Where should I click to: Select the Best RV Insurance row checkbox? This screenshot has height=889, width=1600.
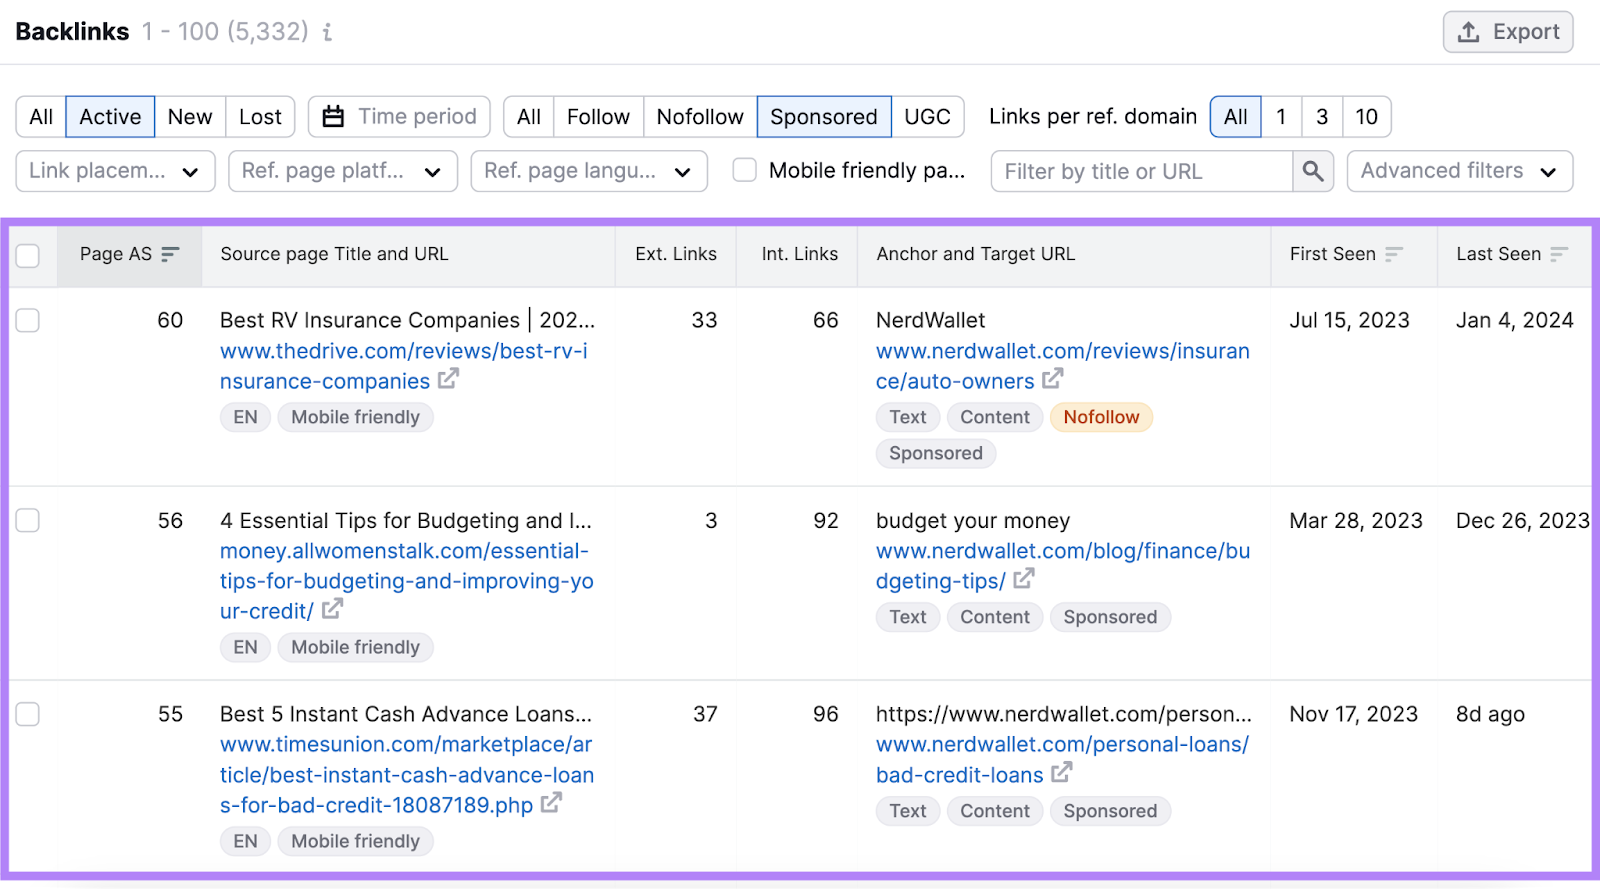coord(28,320)
